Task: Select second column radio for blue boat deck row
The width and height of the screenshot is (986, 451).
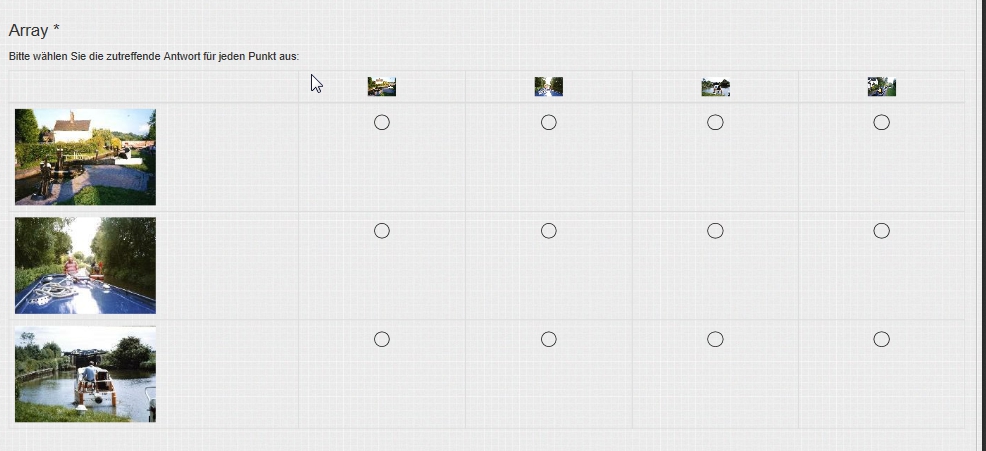Action: [548, 231]
